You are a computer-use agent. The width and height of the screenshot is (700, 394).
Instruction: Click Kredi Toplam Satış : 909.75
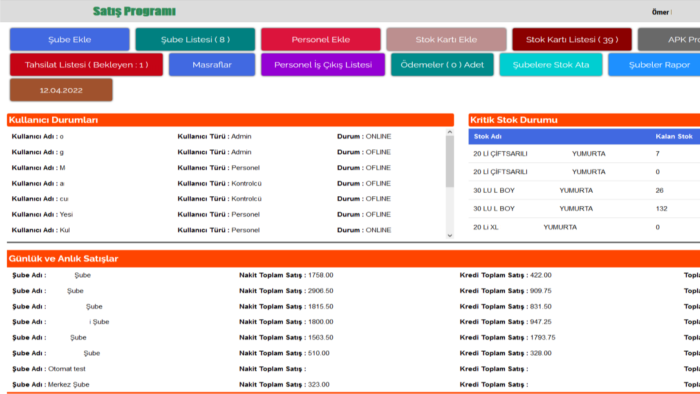click(505, 291)
